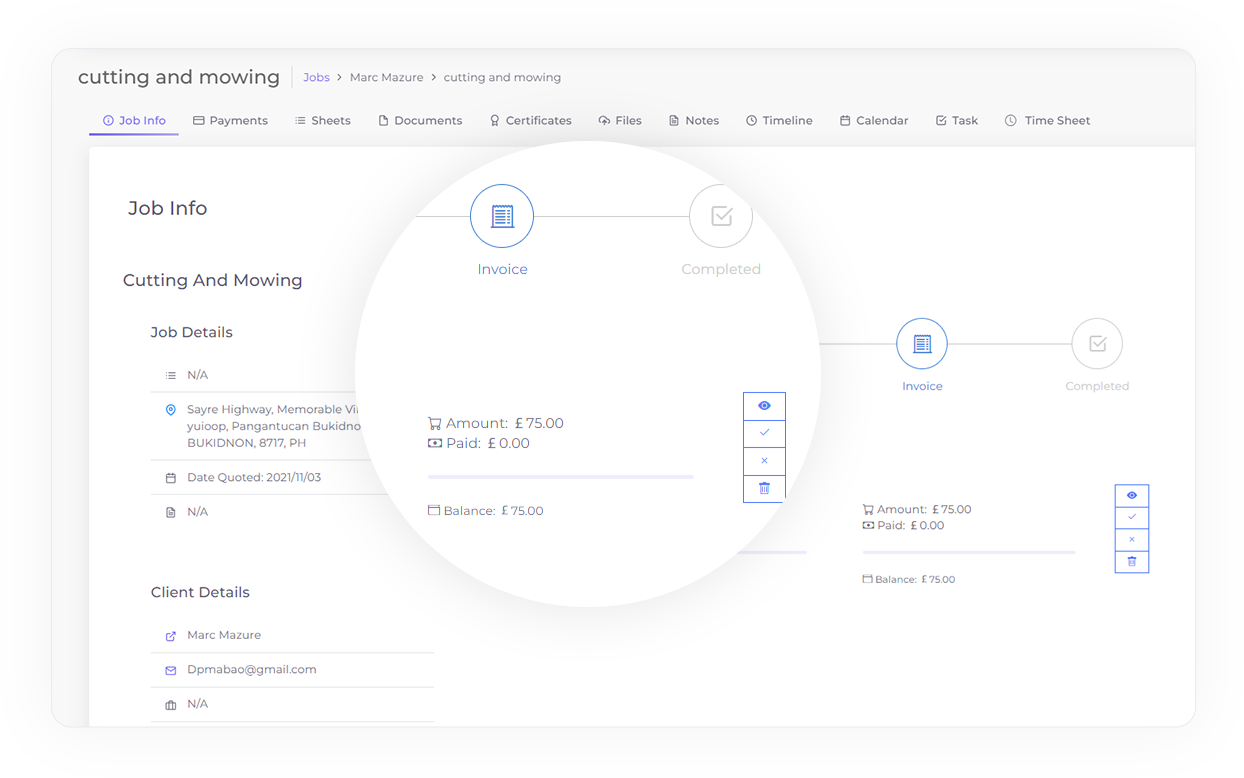Click the envelope icon beside the client email

tap(170, 669)
